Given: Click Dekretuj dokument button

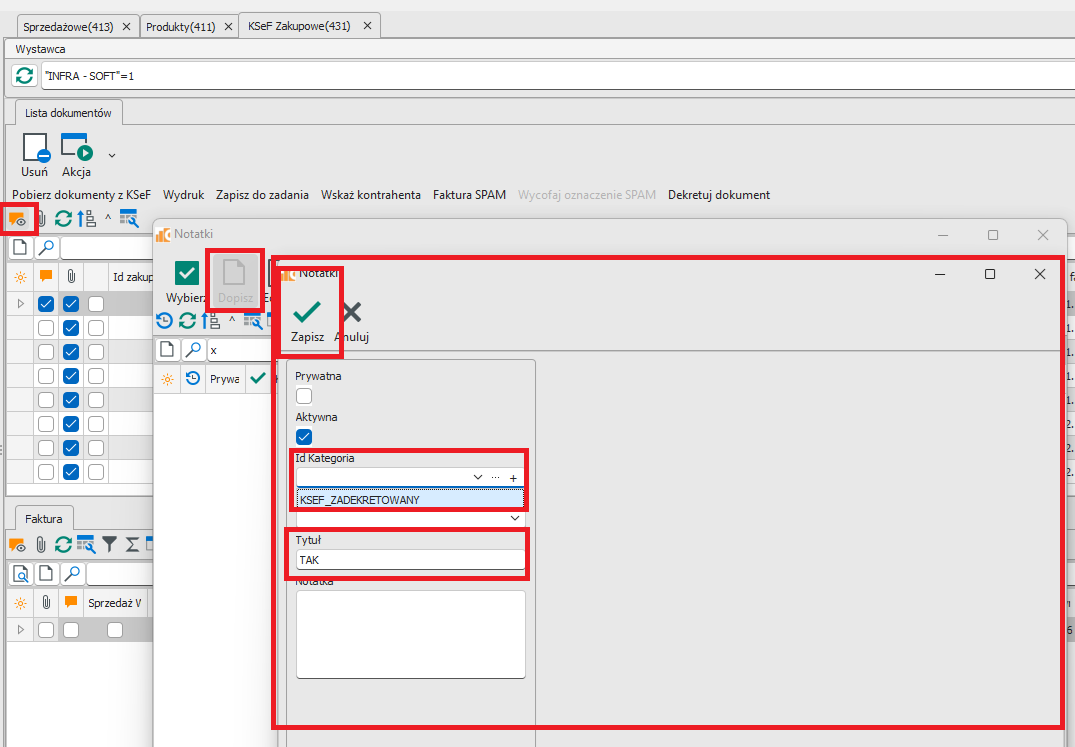Looking at the screenshot, I should tap(718, 195).
